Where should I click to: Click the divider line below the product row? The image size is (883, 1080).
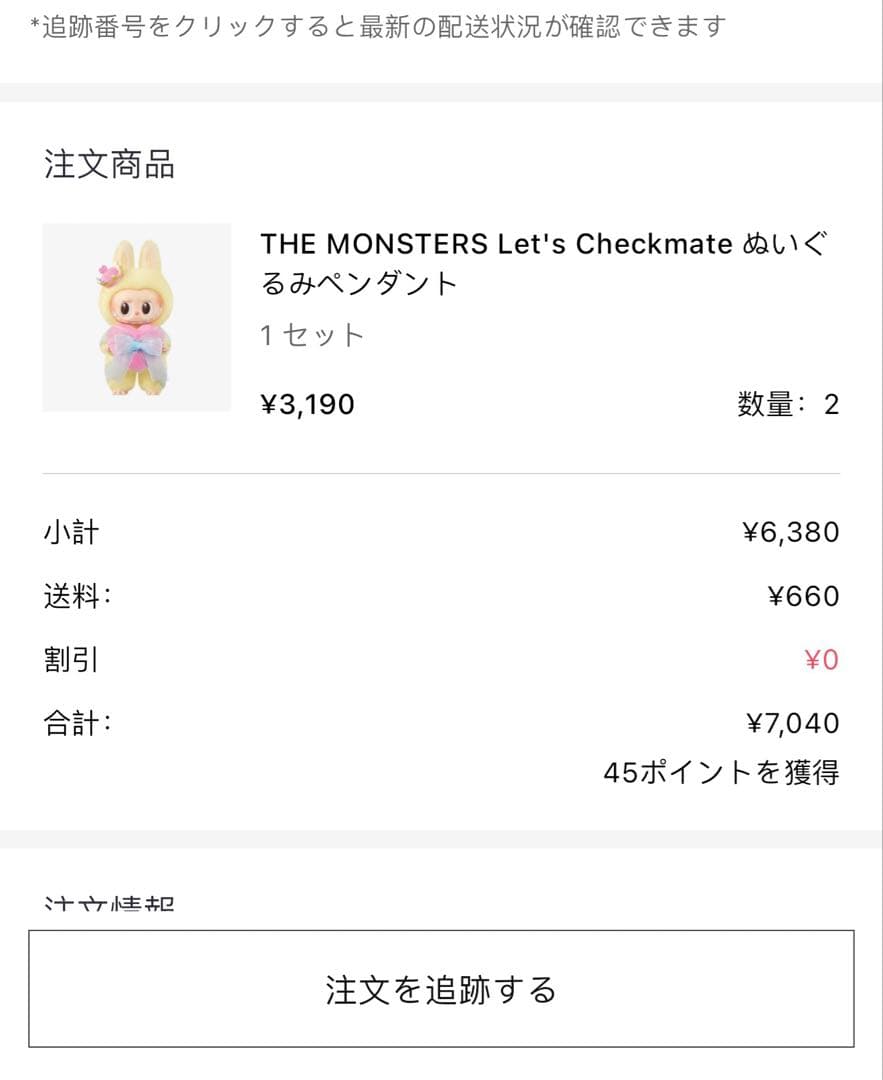441,473
